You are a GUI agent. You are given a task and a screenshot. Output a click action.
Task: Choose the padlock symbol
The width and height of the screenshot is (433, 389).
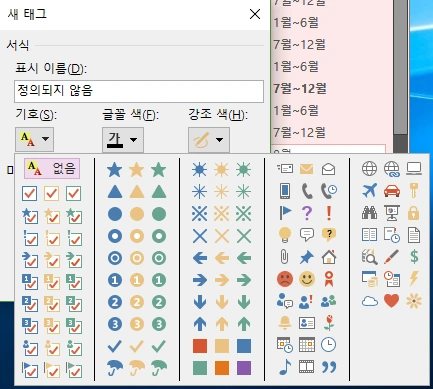[414, 213]
